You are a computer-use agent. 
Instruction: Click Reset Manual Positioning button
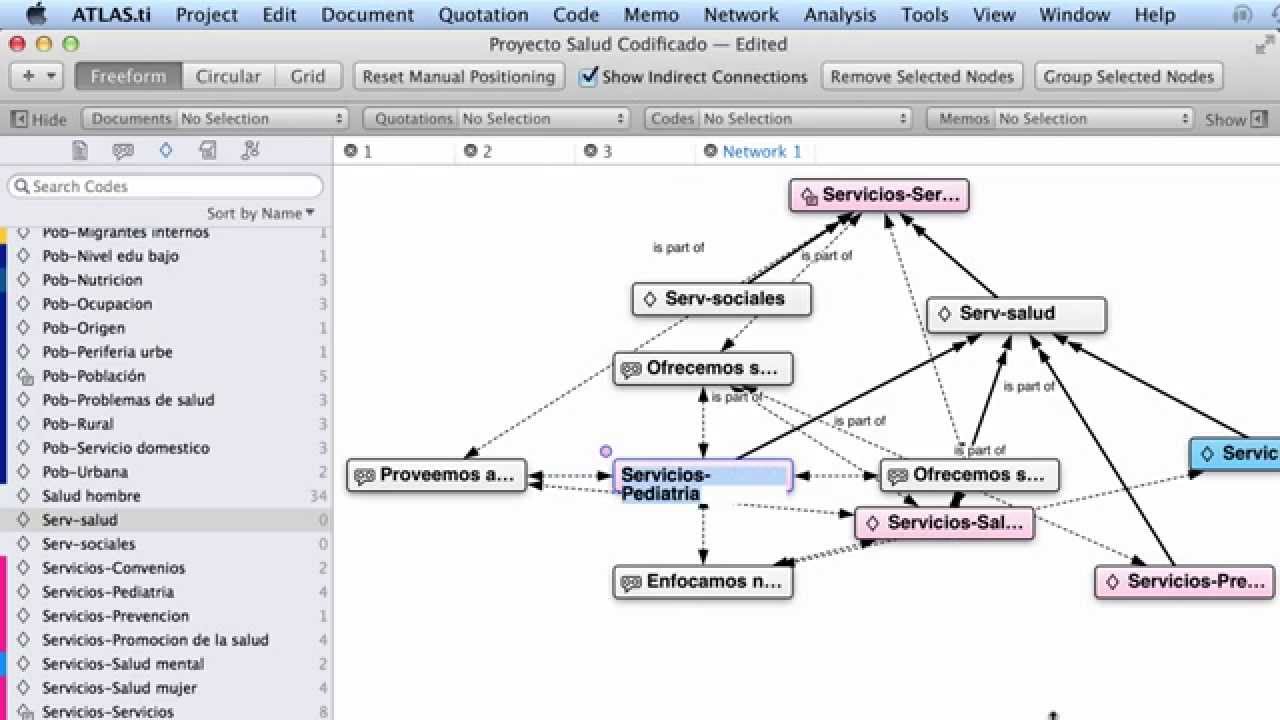(459, 76)
